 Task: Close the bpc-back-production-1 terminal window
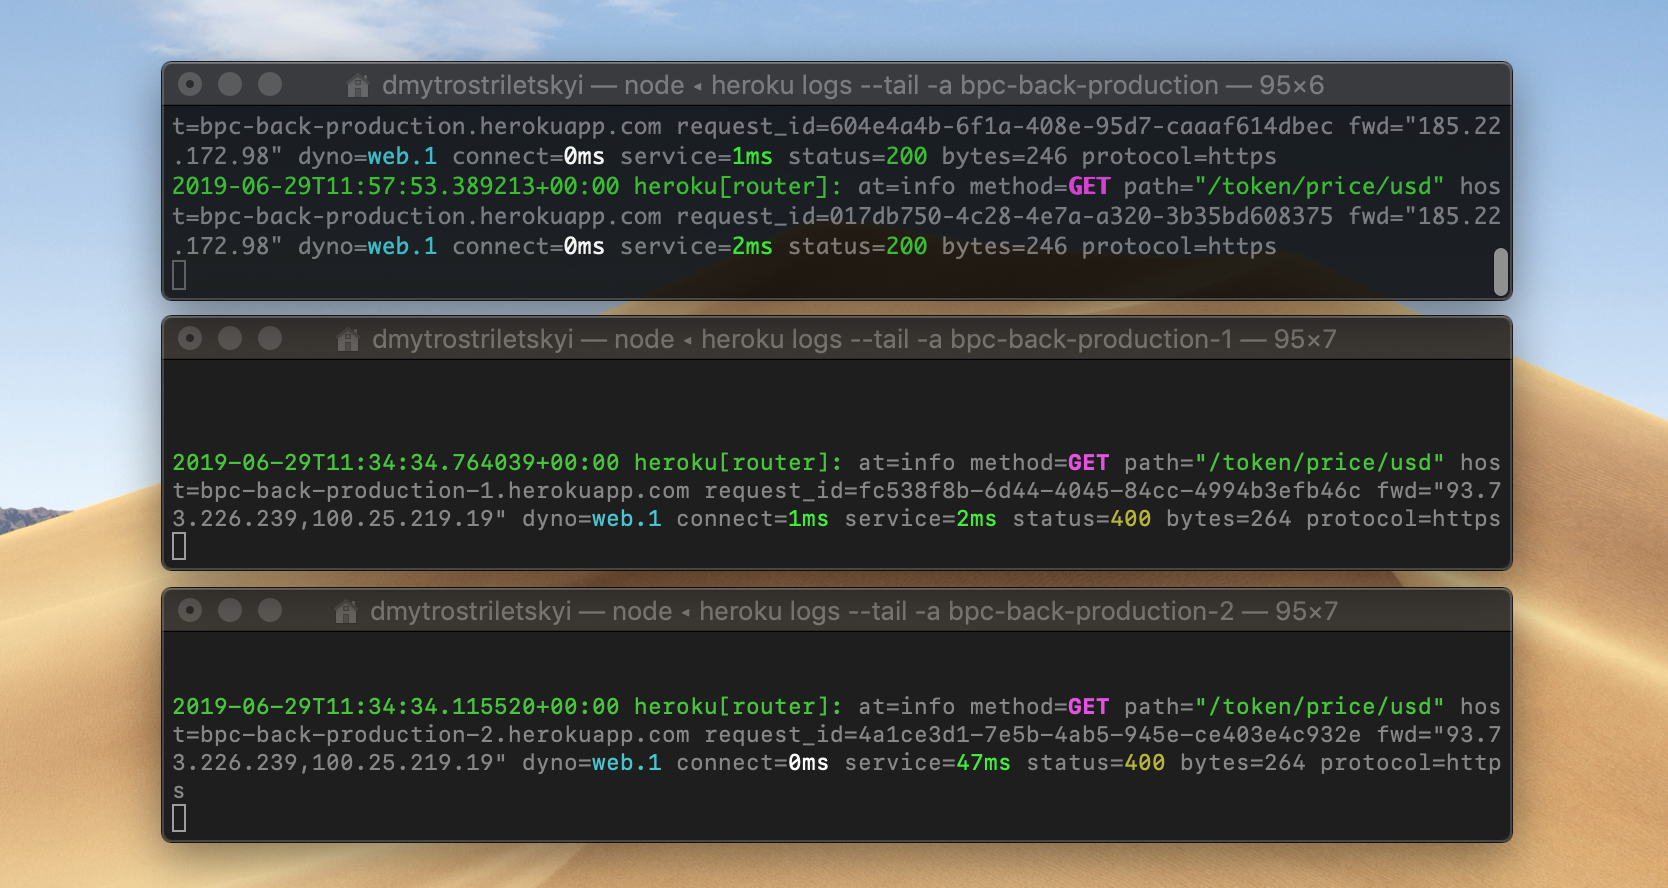point(190,339)
